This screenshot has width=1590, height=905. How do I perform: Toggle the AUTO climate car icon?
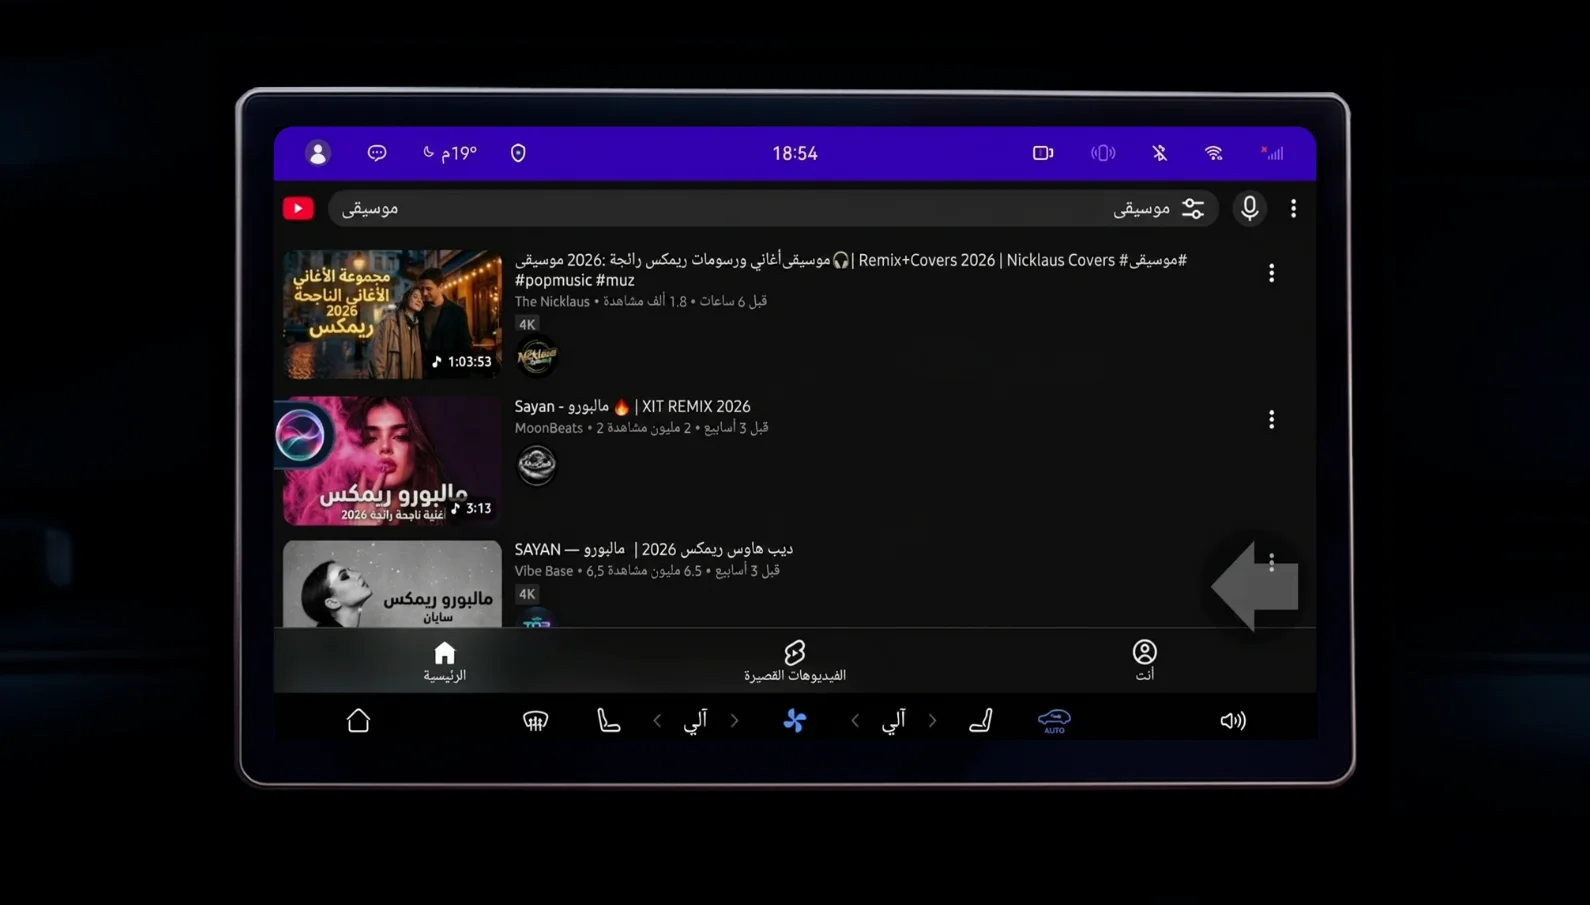tap(1054, 720)
